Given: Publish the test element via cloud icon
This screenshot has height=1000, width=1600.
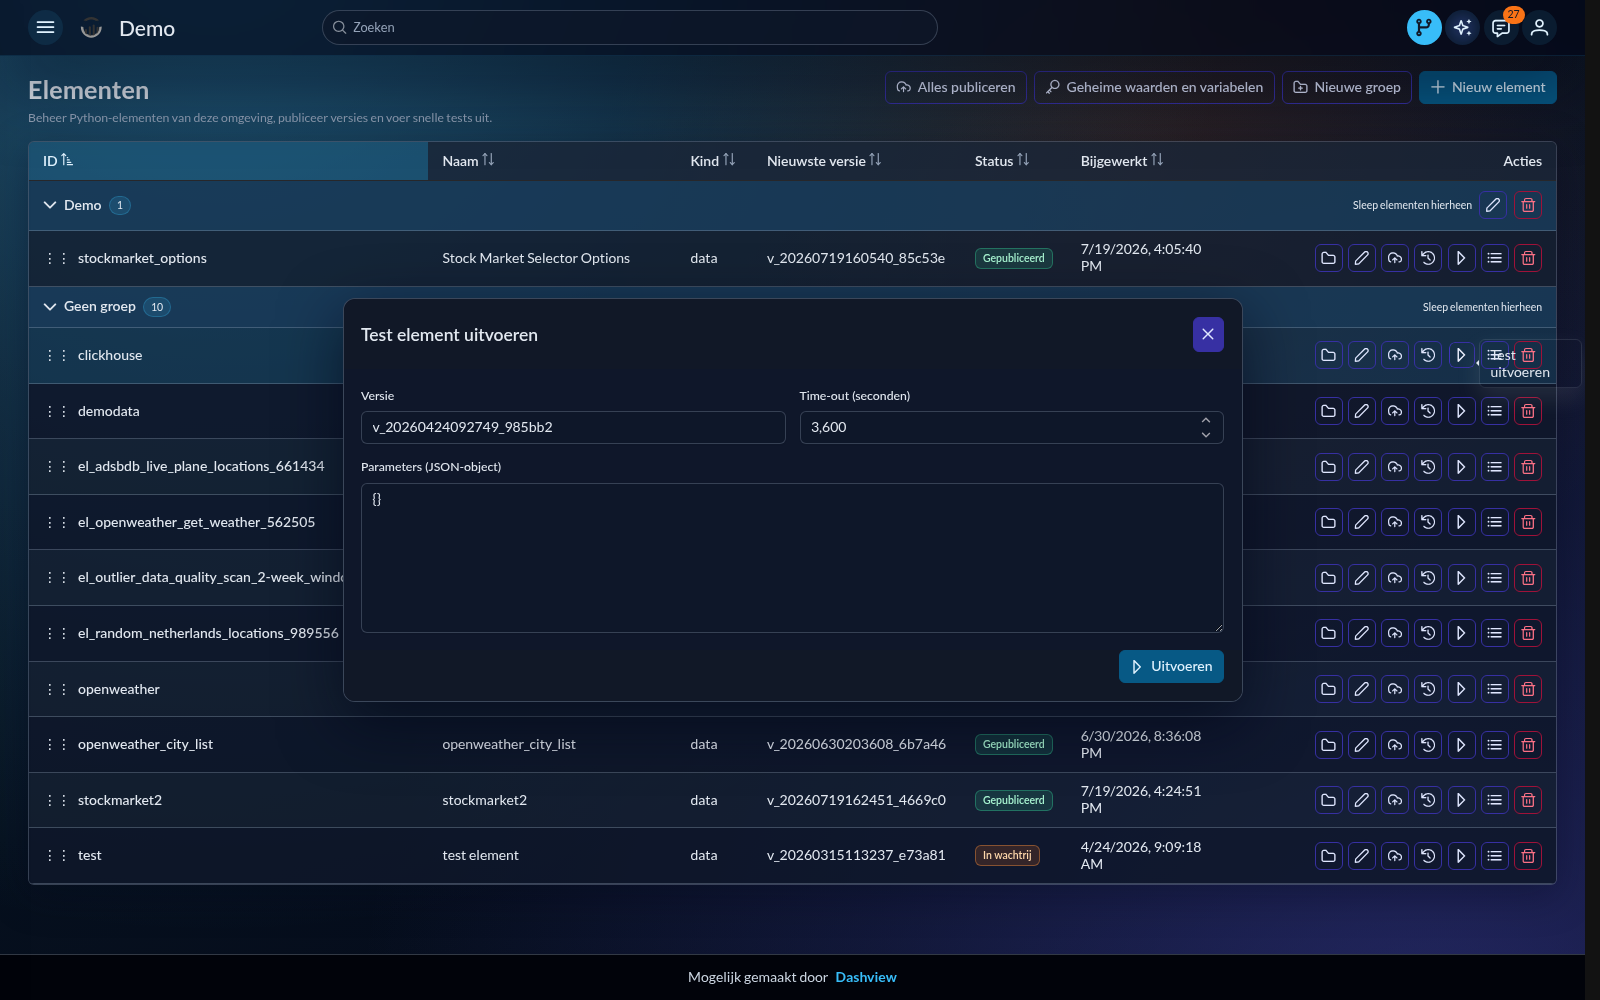Looking at the screenshot, I should tap(1395, 856).
